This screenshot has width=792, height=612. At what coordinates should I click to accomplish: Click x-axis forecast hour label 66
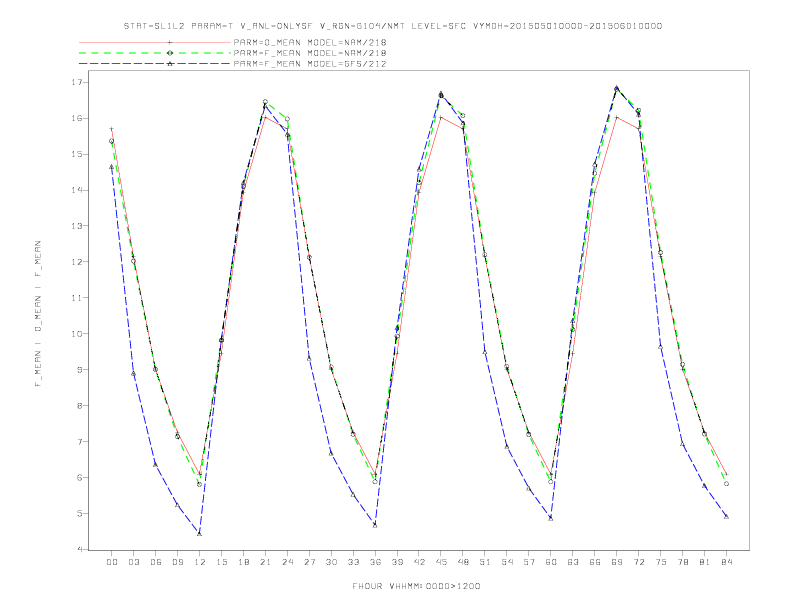(x=595, y=562)
